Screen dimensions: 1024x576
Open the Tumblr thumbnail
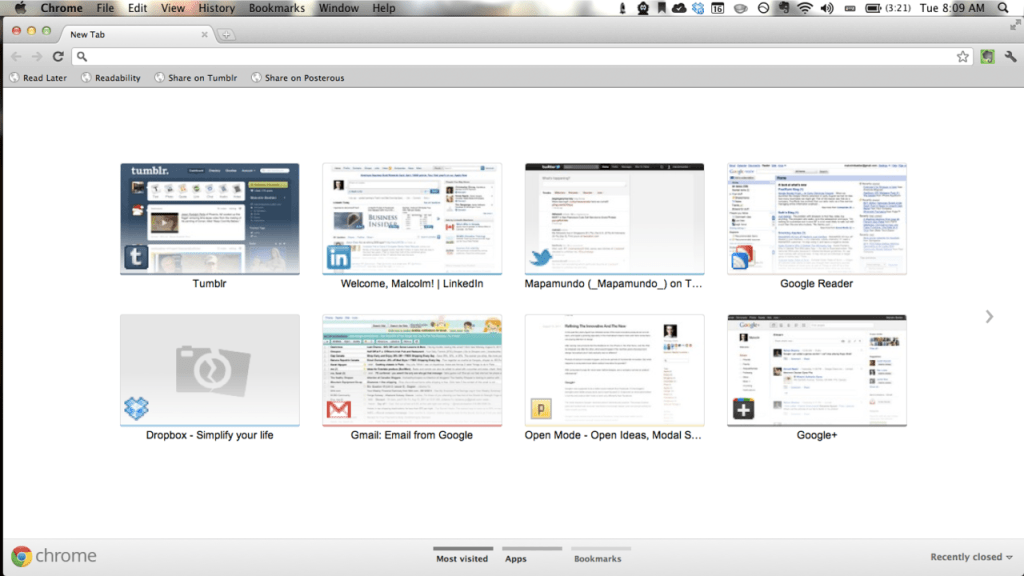[x=209, y=219]
